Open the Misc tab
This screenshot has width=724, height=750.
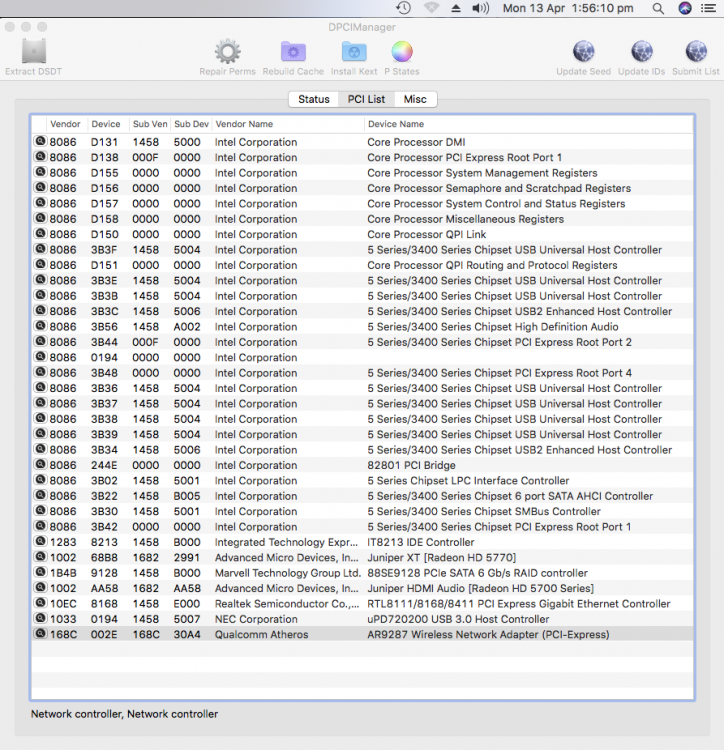(415, 99)
